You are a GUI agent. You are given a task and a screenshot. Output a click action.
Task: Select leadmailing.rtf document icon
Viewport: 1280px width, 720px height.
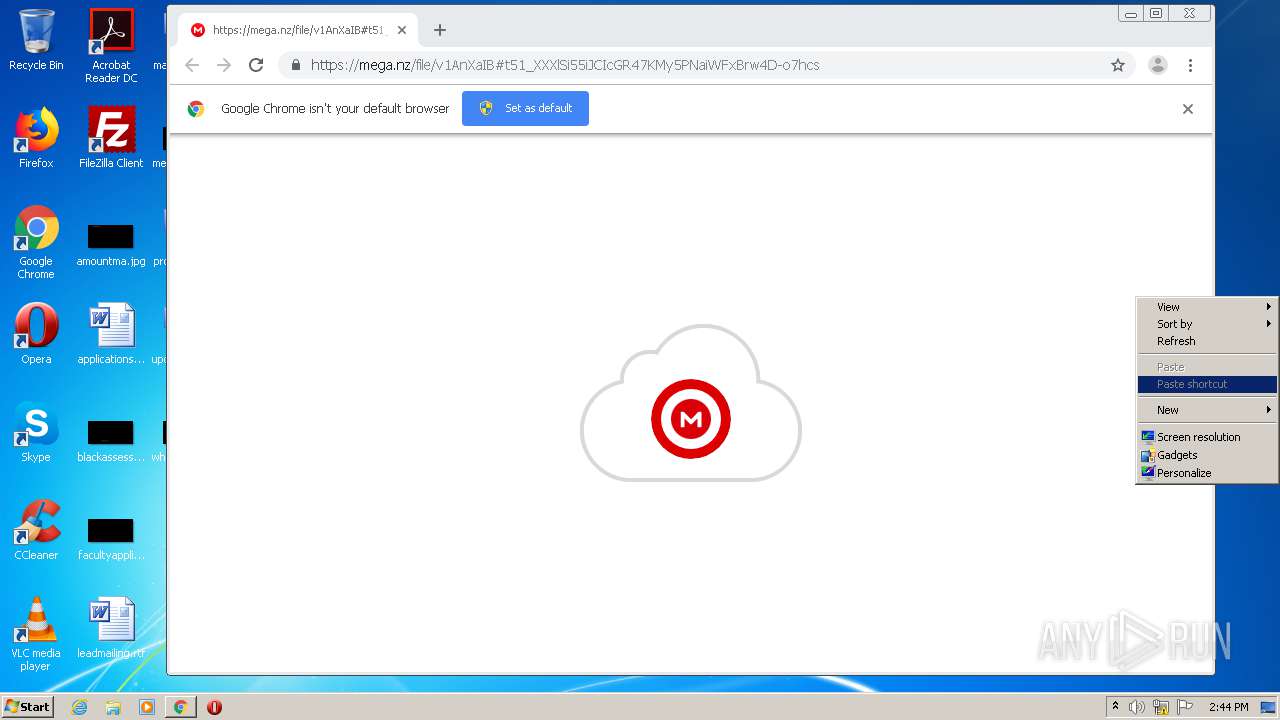(111, 628)
